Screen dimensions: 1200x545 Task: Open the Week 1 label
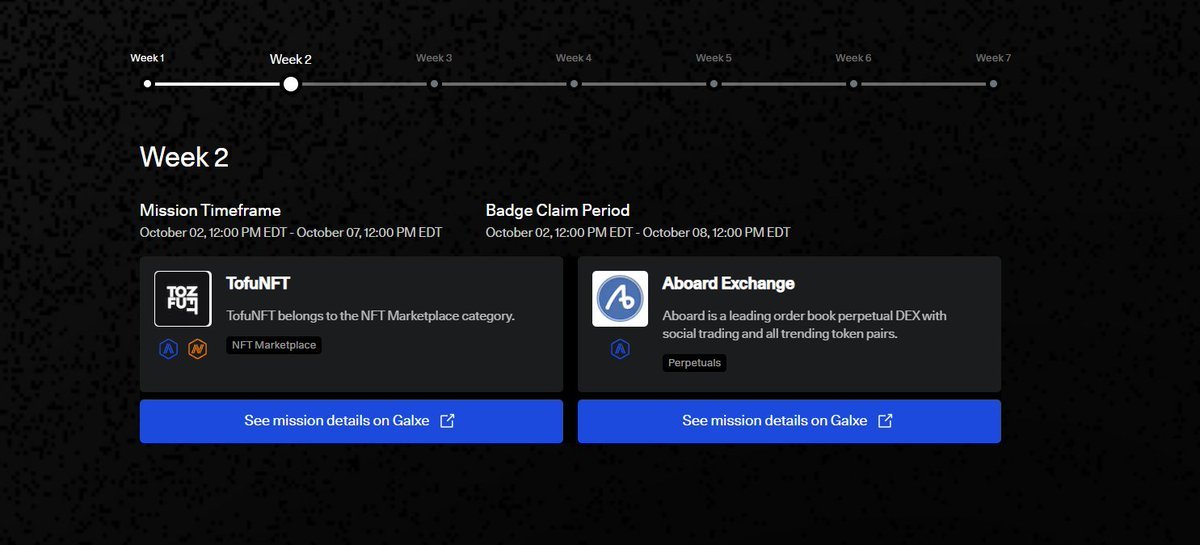coord(147,58)
